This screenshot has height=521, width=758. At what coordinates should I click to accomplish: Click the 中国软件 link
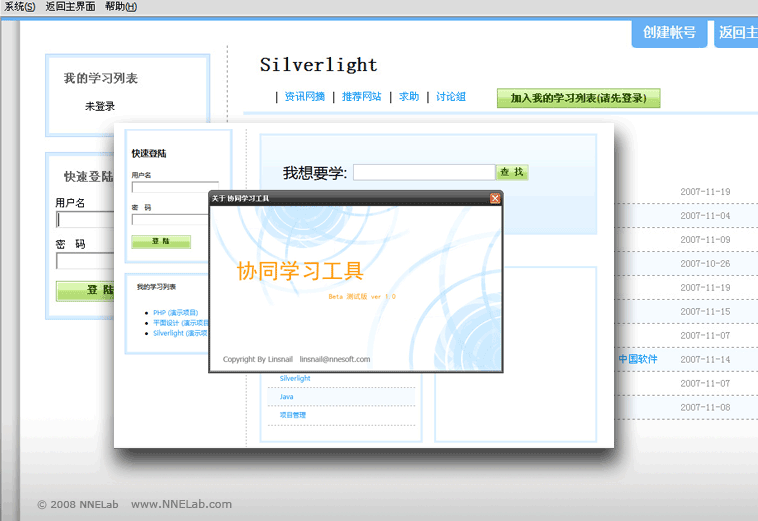click(x=638, y=359)
